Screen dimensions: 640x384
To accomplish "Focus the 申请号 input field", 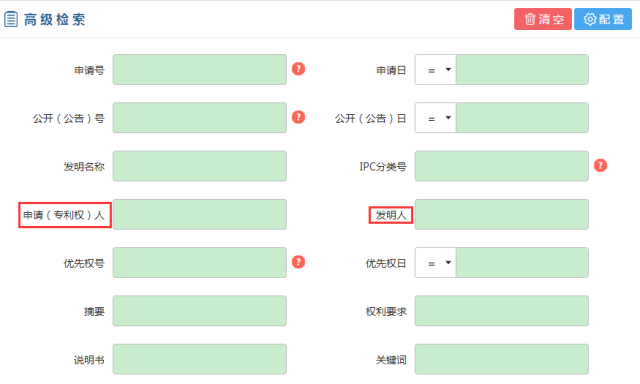I will 200,70.
